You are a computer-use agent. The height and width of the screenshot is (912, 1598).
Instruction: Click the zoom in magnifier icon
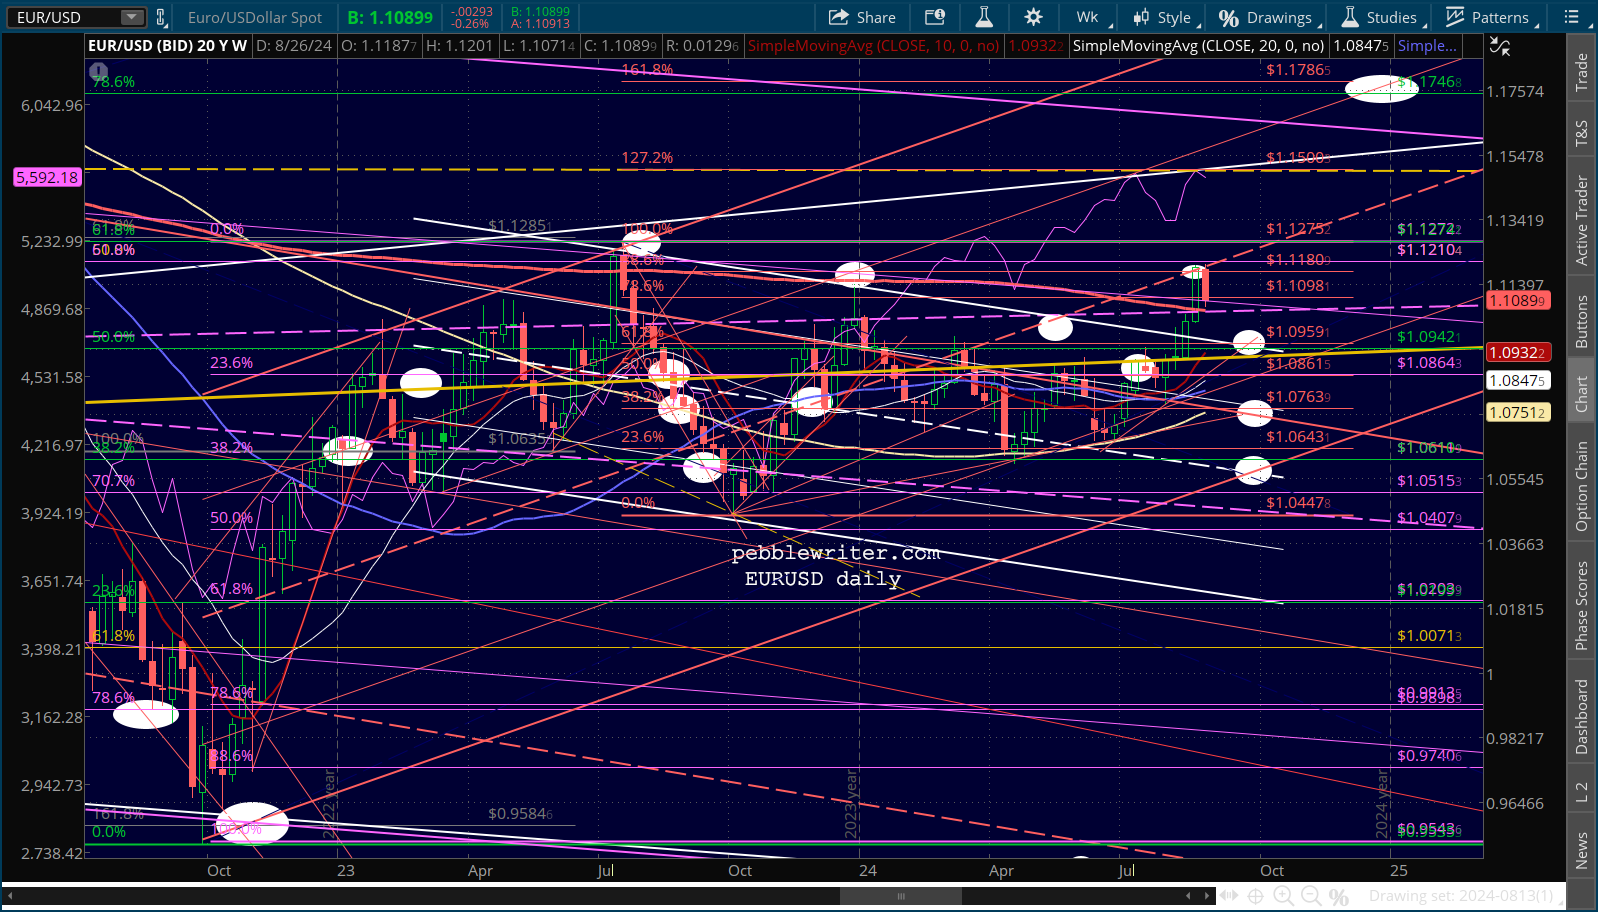point(1283,896)
